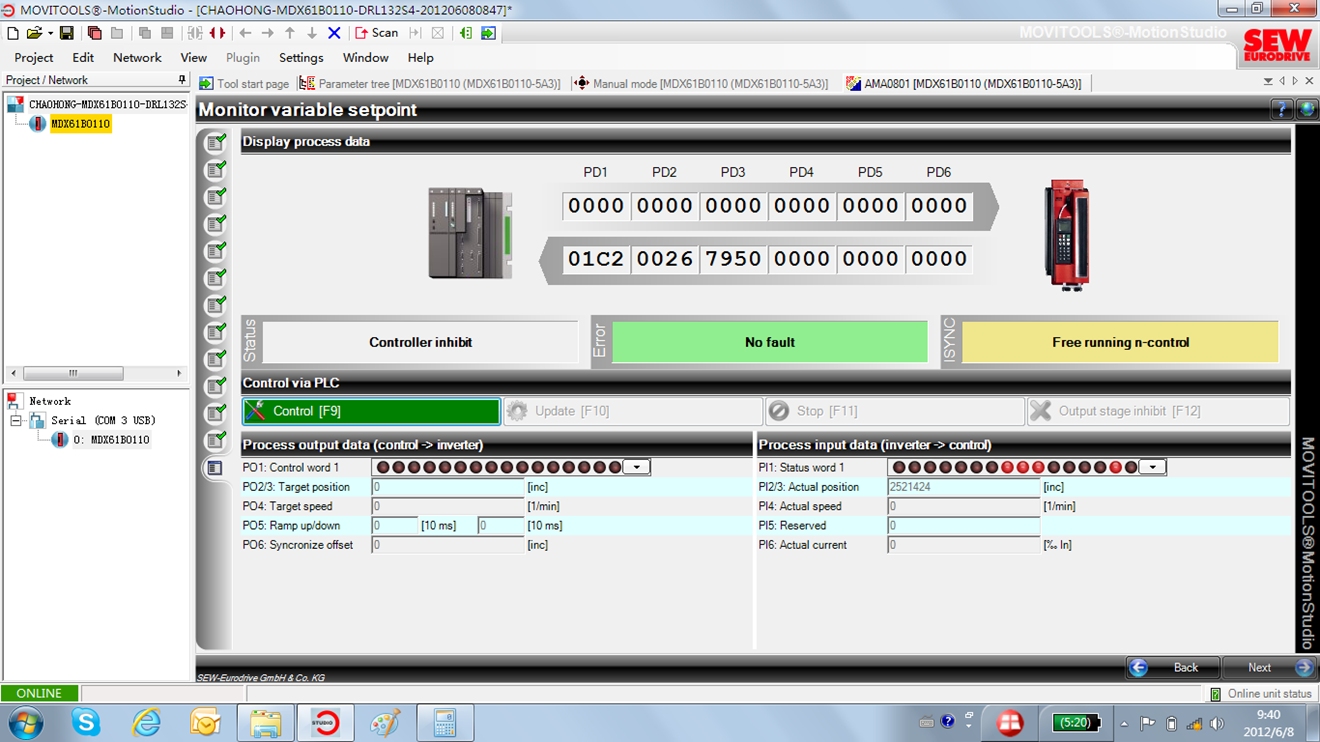
Task: Click the topmost checked wizard step icon
Action: [215, 143]
